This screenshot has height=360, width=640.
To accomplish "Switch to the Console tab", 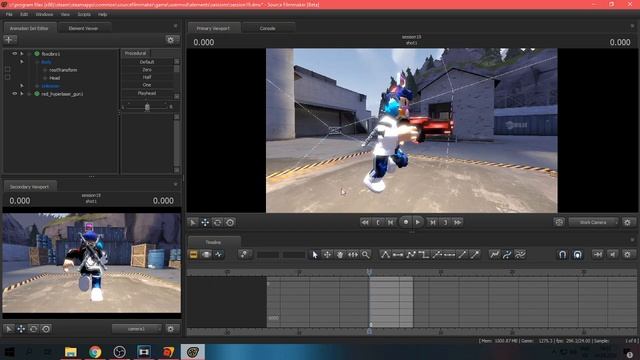I will pos(267,28).
